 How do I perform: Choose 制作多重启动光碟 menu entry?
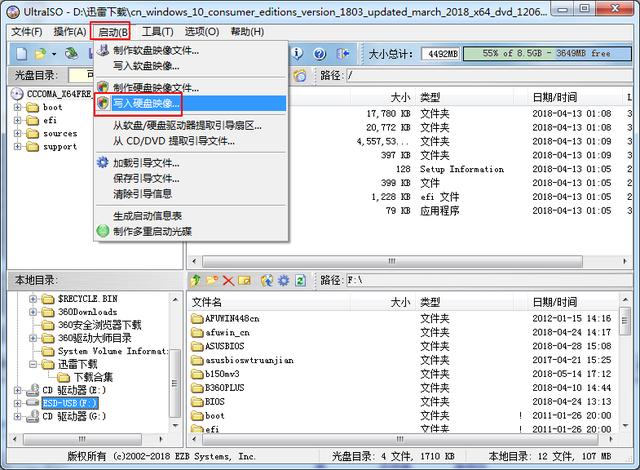point(191,231)
